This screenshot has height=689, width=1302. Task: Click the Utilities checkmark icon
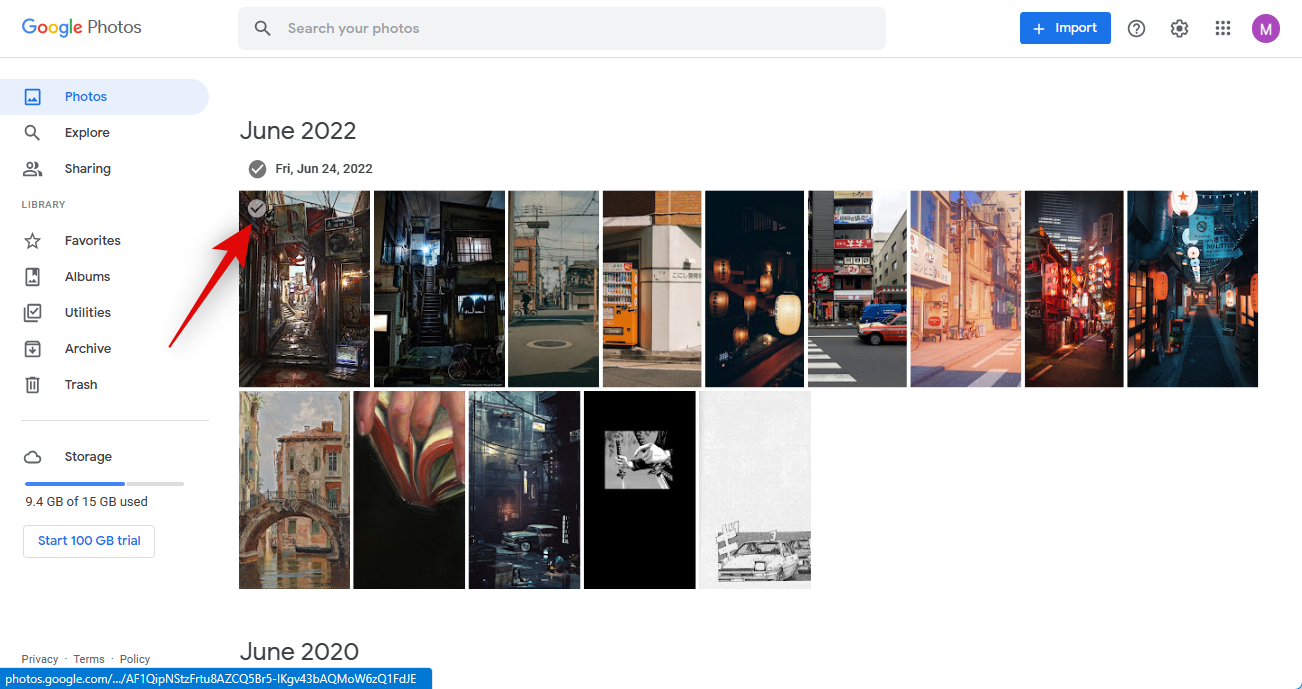(x=33, y=313)
